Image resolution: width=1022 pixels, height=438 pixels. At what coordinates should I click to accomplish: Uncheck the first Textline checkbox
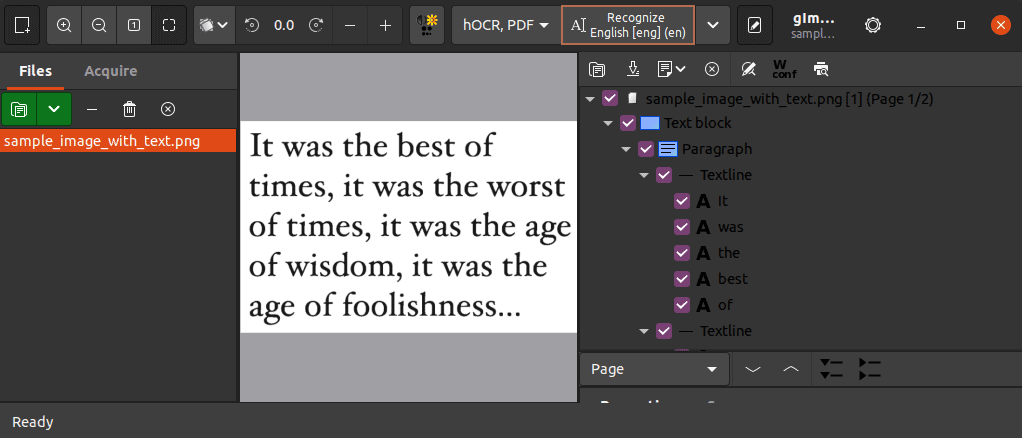[x=664, y=175]
